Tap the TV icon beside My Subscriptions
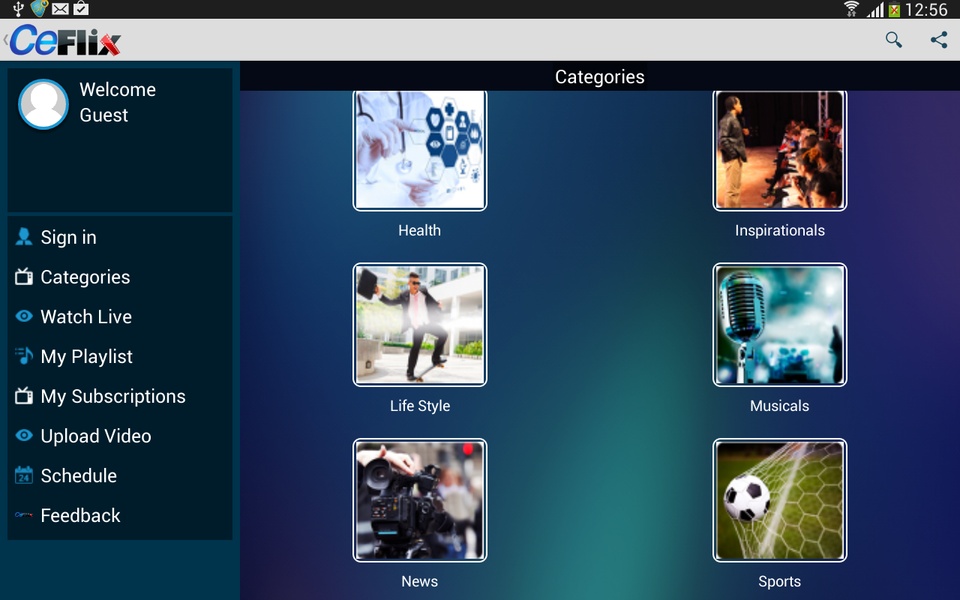 [24, 396]
